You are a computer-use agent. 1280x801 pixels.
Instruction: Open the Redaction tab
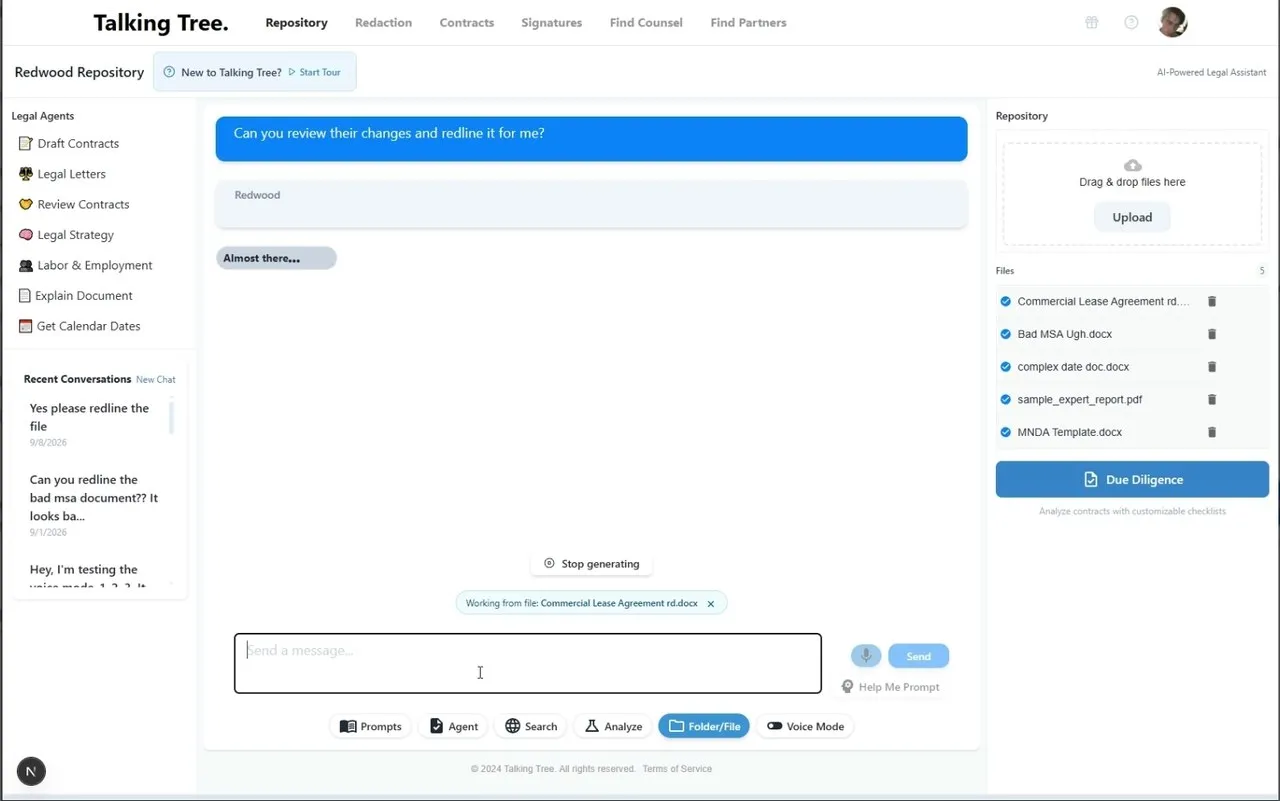coord(383,23)
